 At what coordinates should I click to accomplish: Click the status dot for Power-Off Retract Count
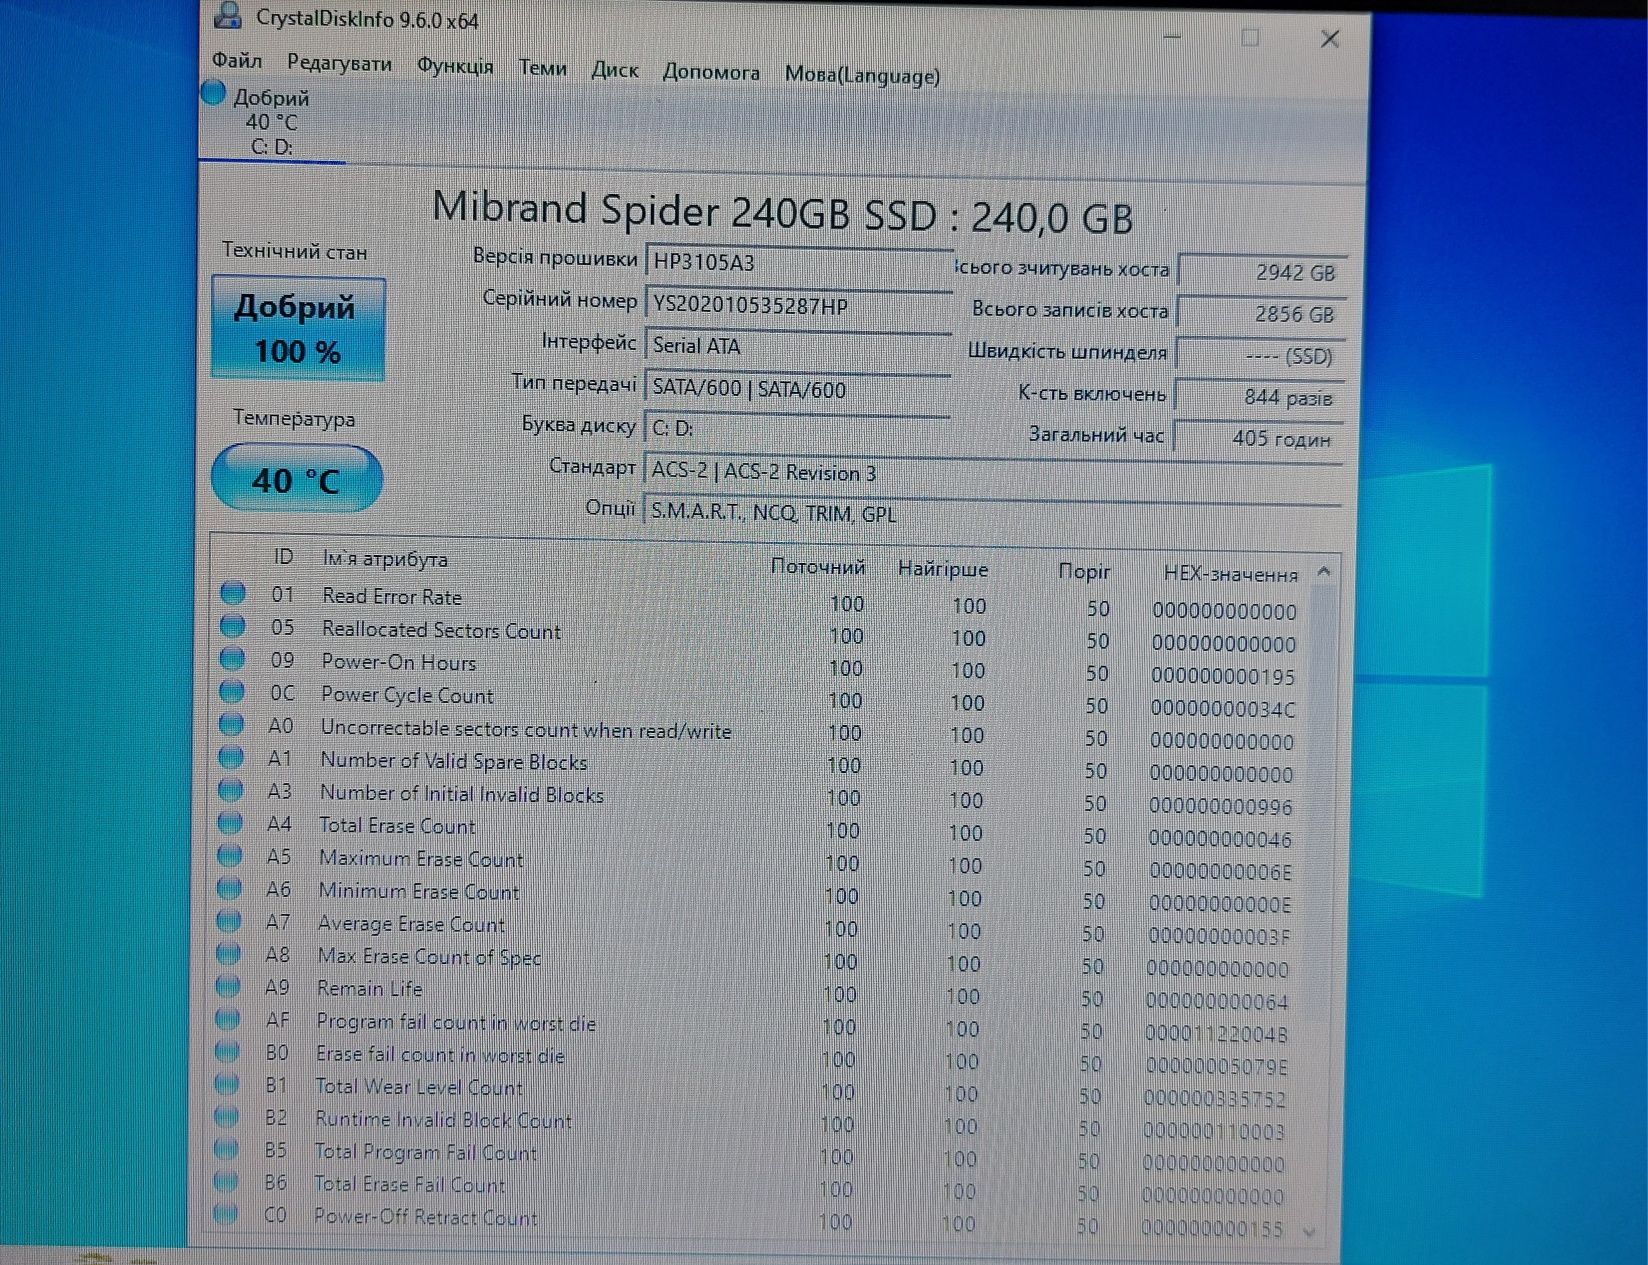tap(225, 1214)
